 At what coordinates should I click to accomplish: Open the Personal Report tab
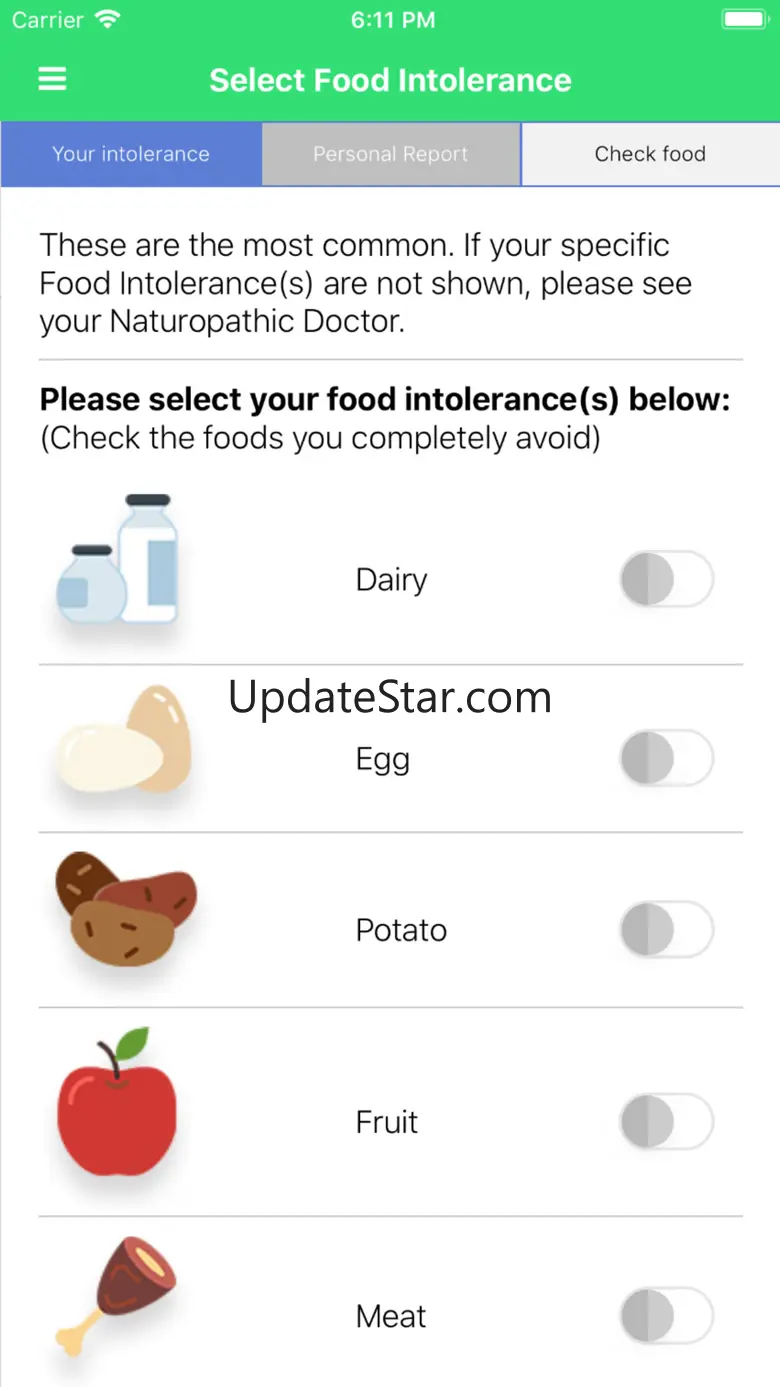390,154
